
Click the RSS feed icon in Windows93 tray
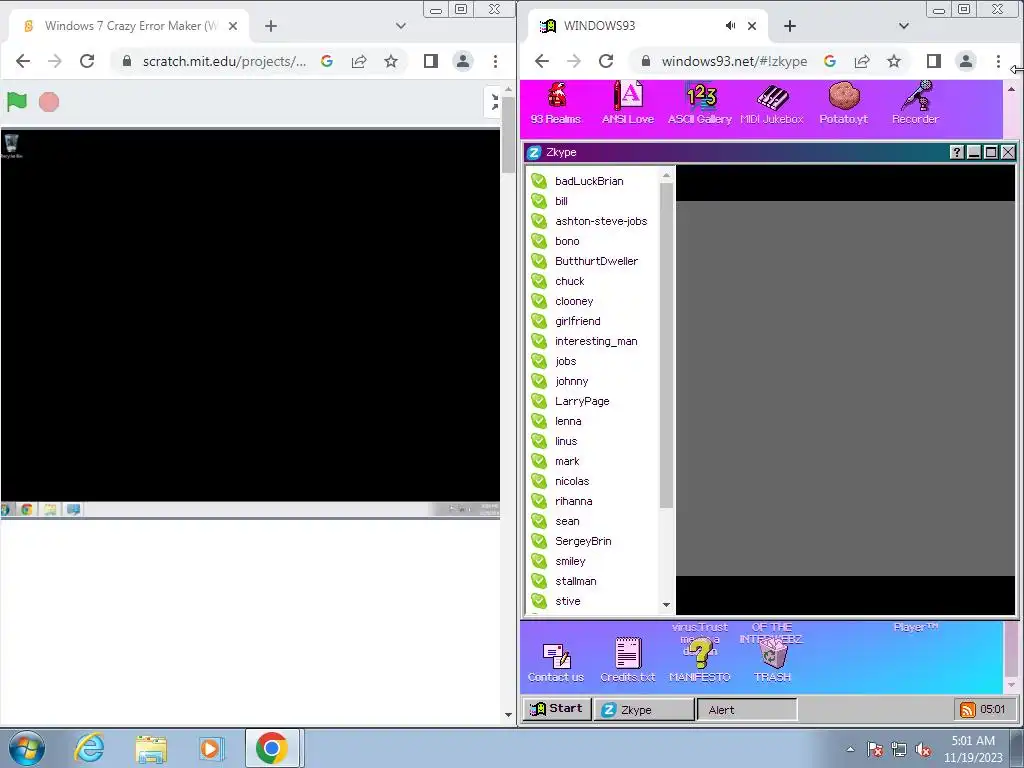tap(968, 709)
